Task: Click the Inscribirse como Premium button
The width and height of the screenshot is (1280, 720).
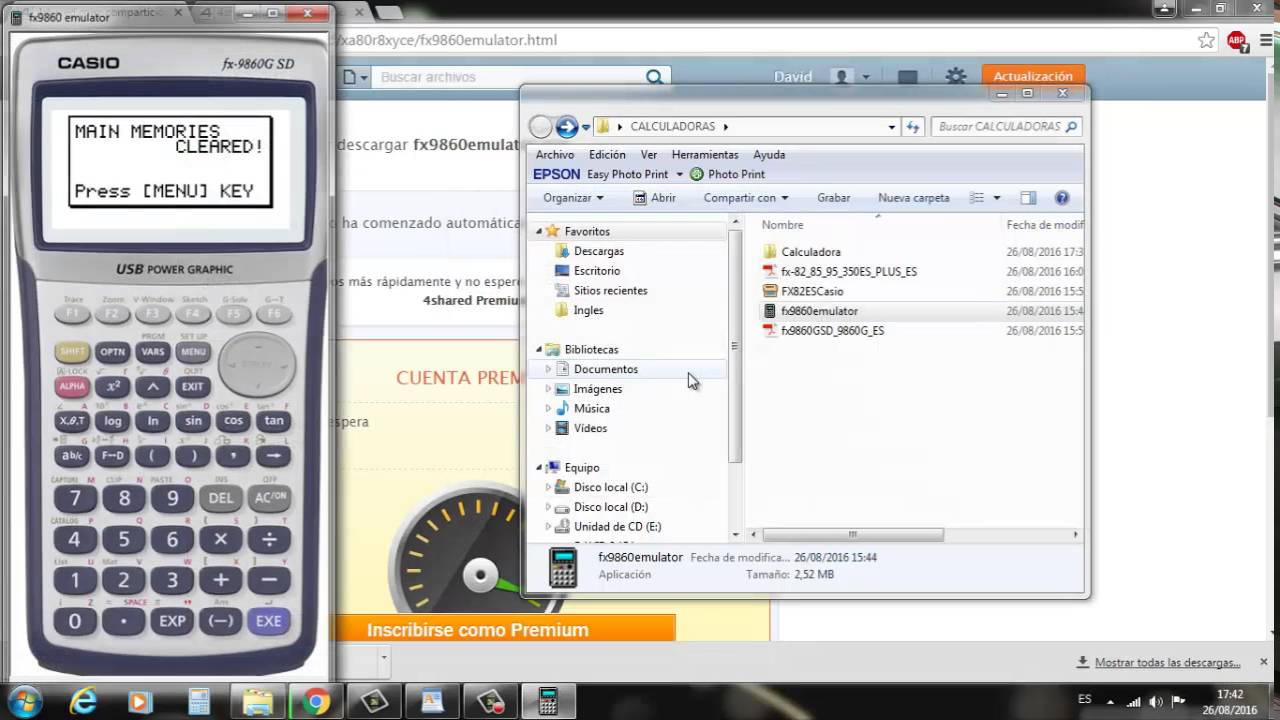Action: tap(504, 630)
